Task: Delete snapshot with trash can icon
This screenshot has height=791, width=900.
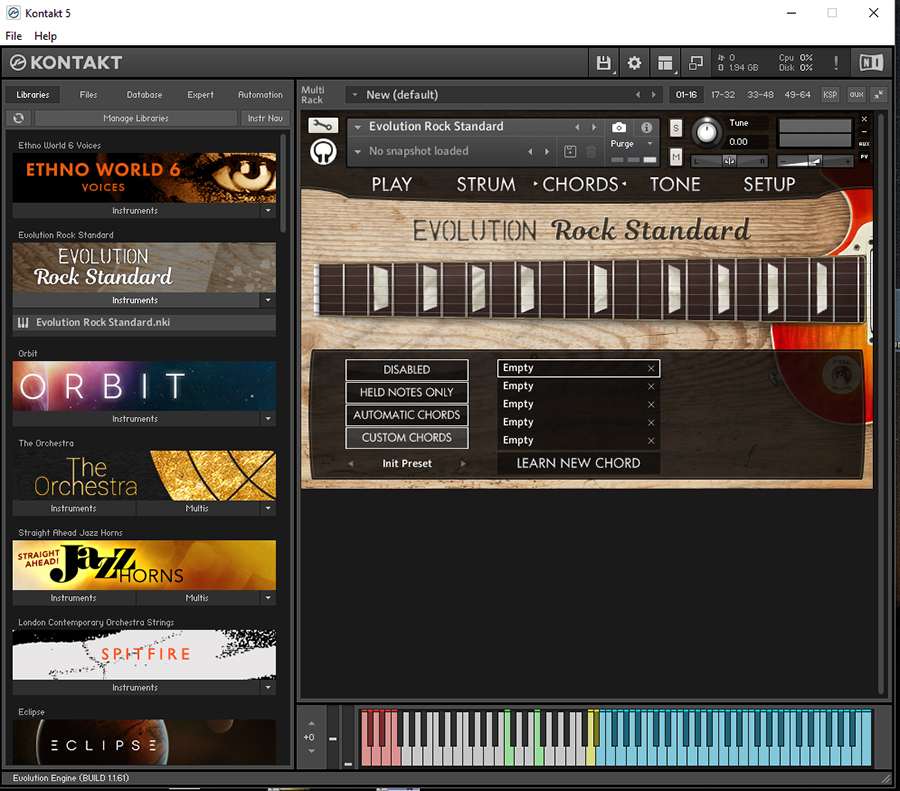Action: [x=591, y=152]
